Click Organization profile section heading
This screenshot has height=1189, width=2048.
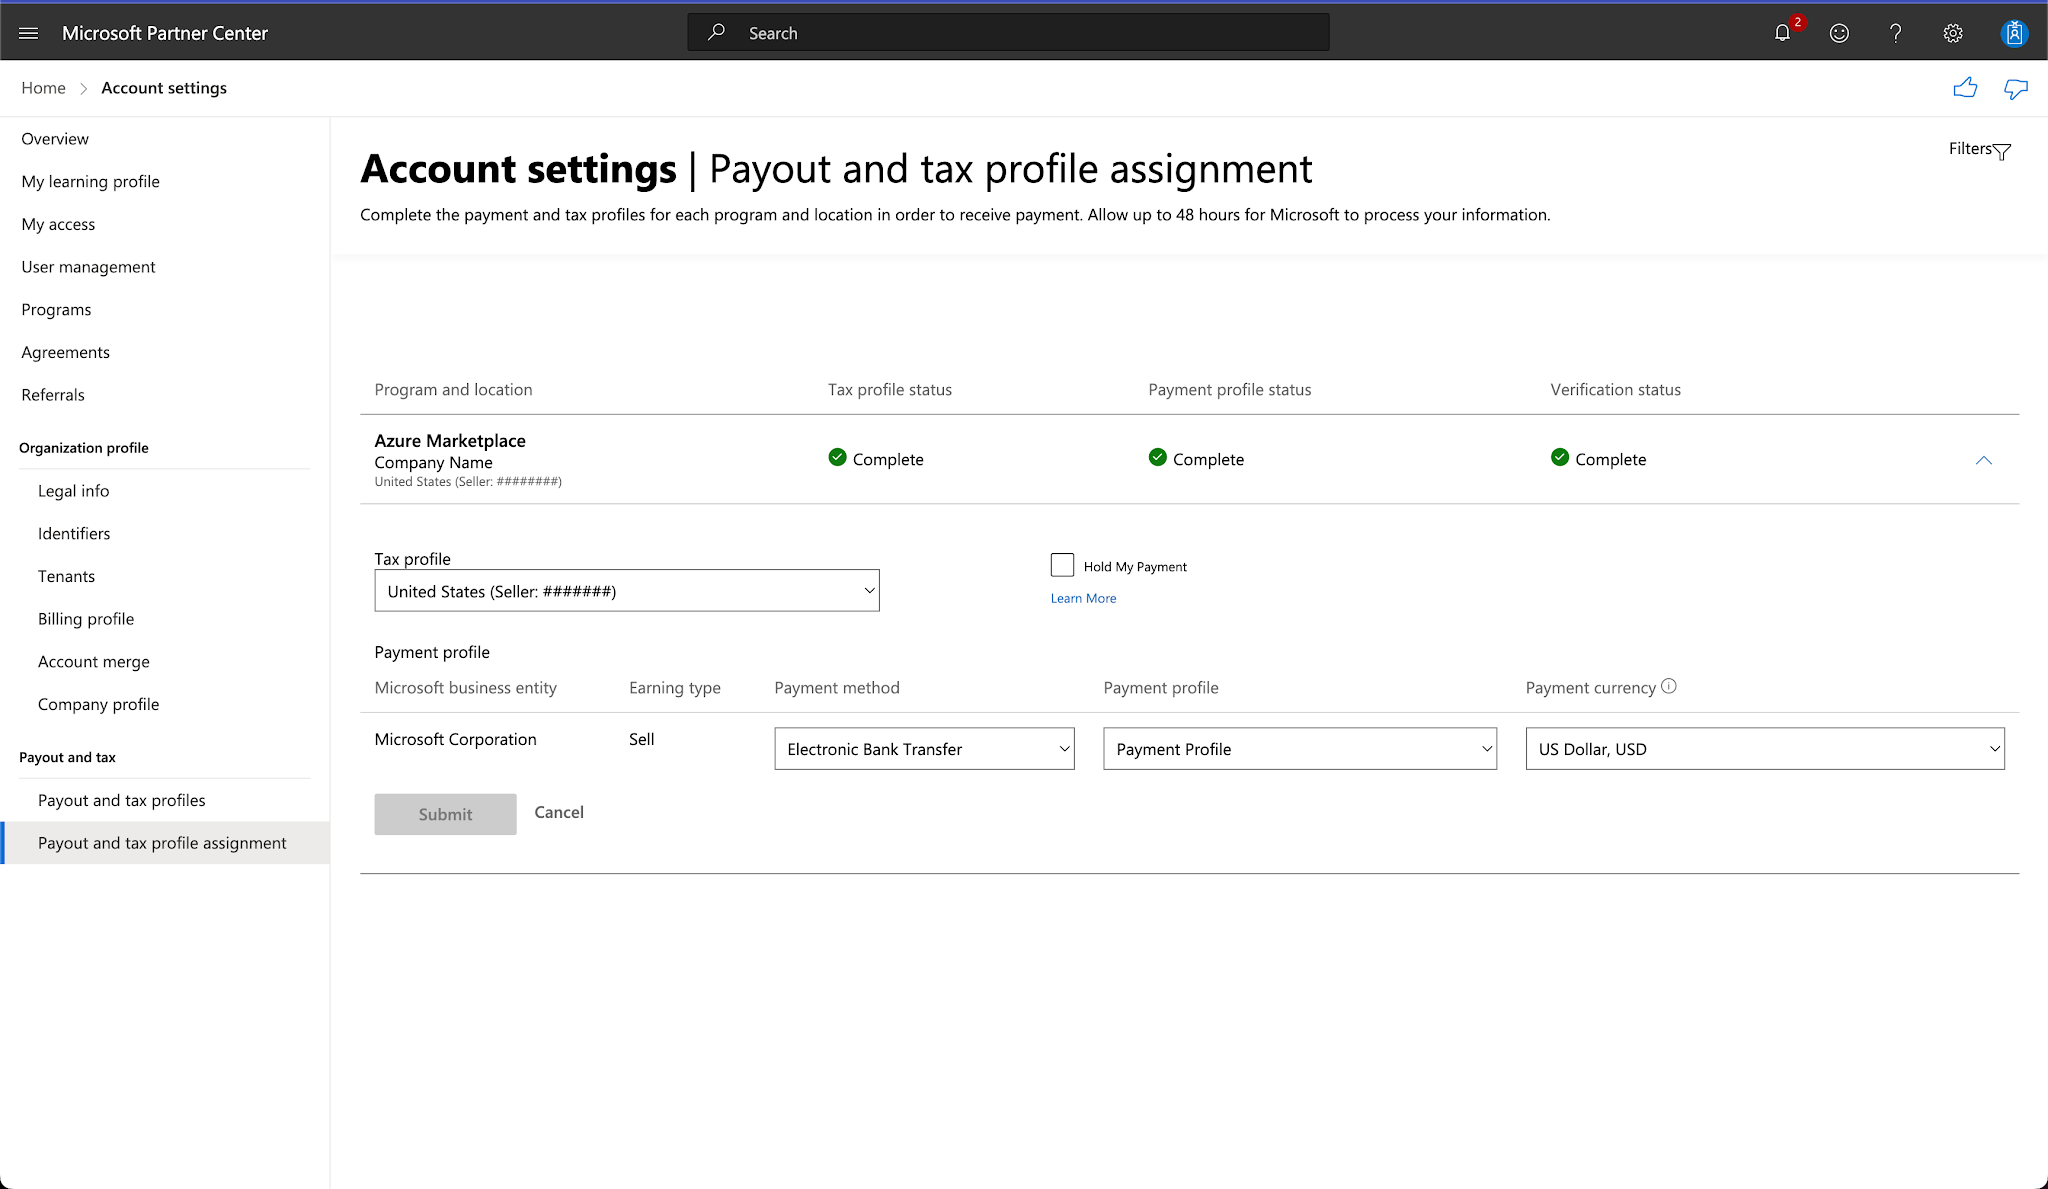84,448
